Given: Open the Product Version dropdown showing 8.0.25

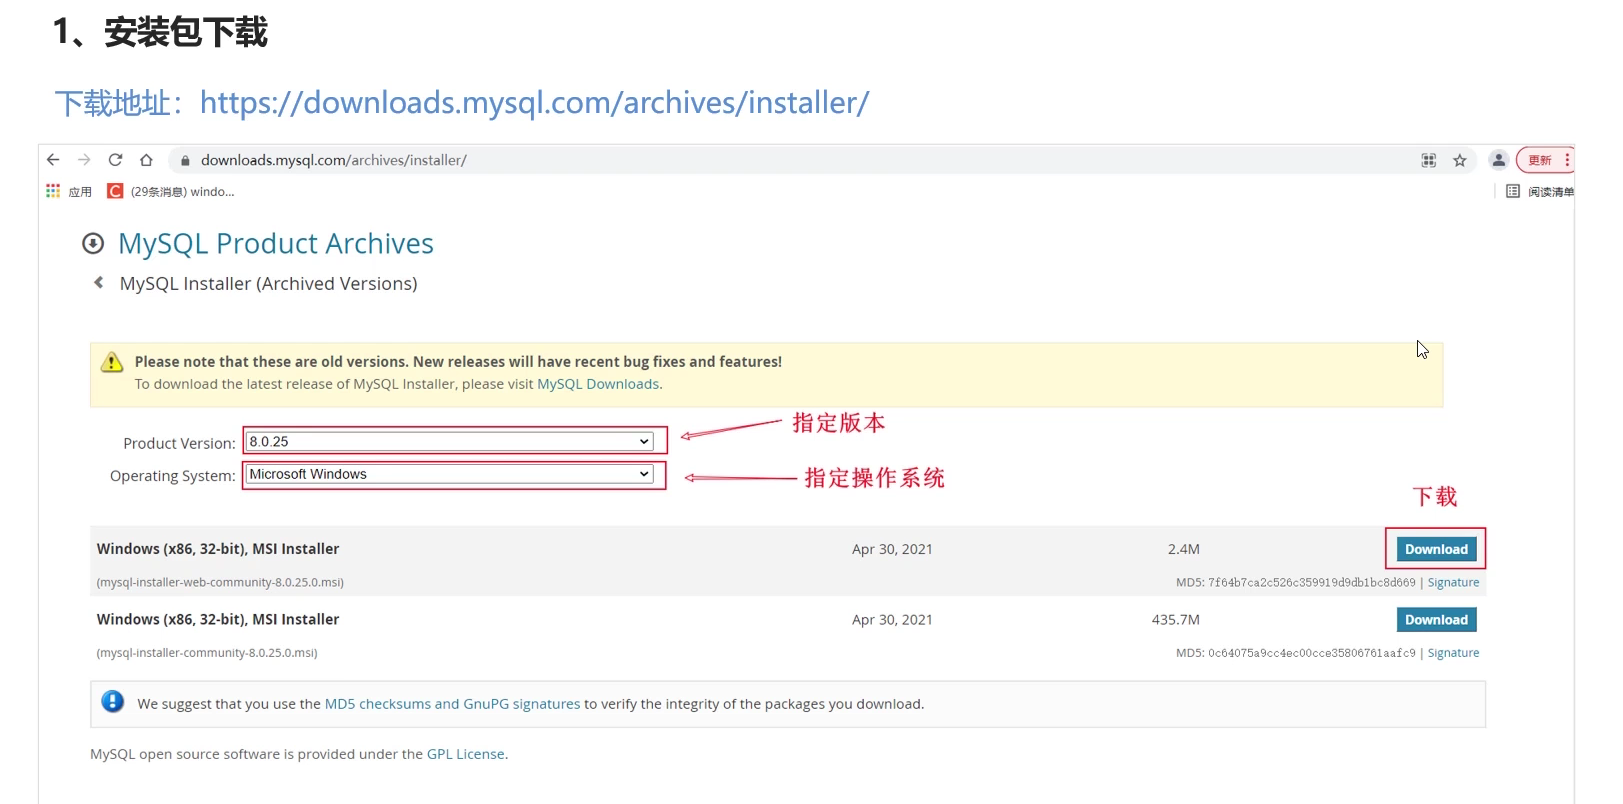Looking at the screenshot, I should pos(450,441).
